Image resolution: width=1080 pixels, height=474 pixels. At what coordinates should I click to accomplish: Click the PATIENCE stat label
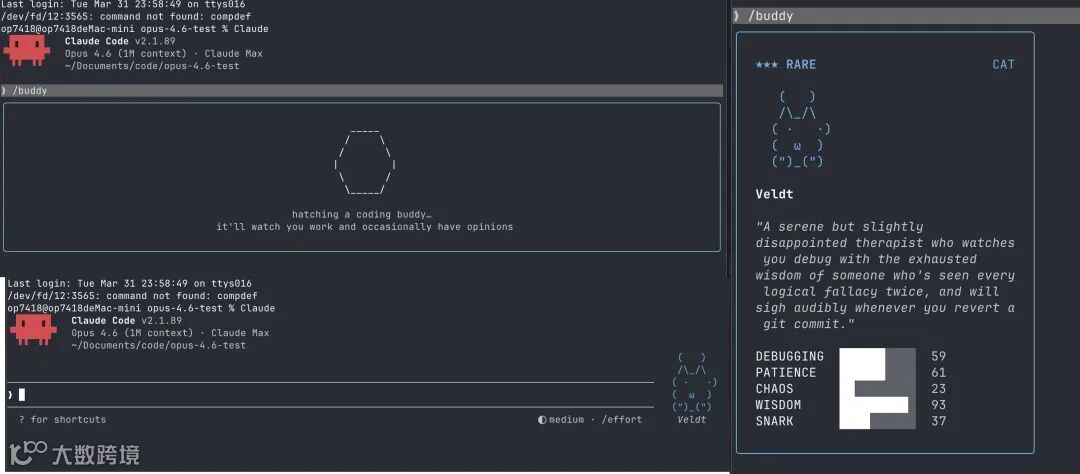[785, 373]
